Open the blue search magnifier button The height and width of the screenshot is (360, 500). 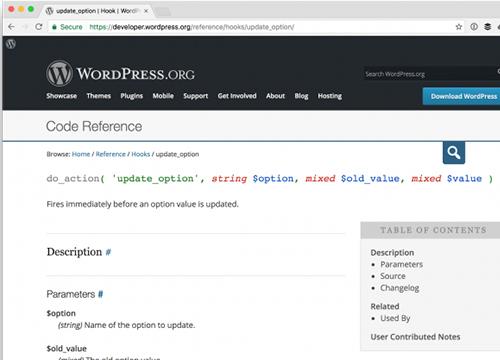click(x=454, y=153)
